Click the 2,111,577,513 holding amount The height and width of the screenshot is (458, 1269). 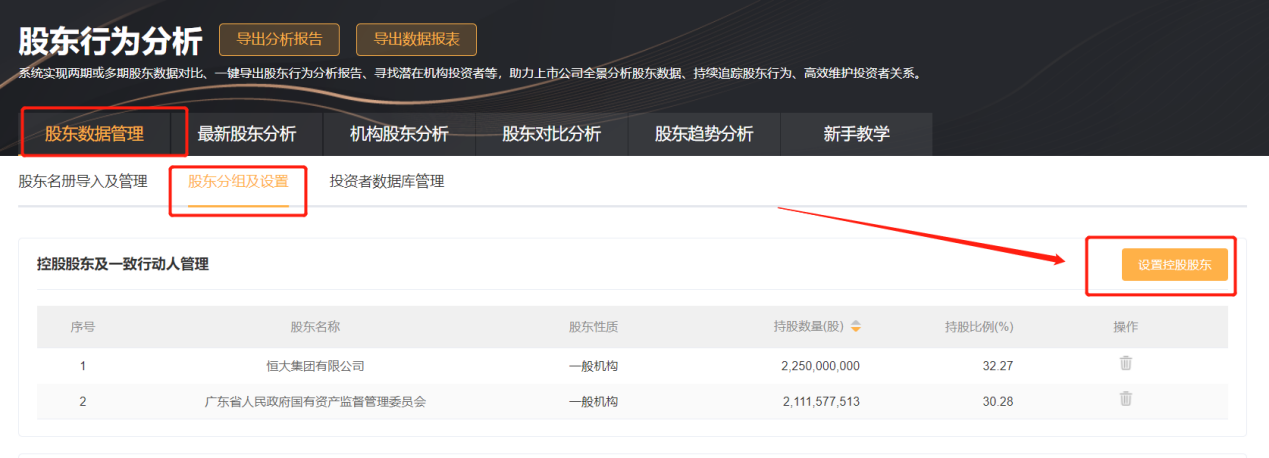pos(820,402)
